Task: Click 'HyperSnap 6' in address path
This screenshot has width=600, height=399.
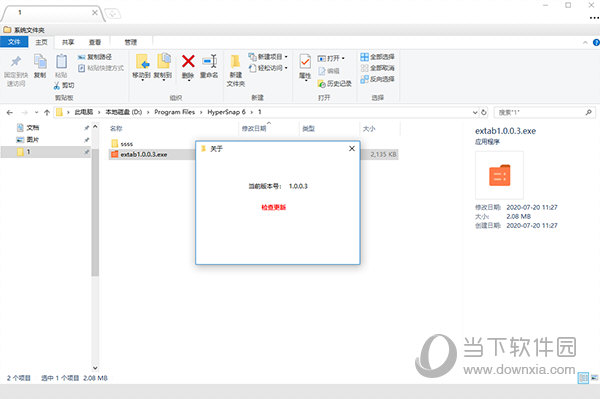Action: [x=226, y=112]
